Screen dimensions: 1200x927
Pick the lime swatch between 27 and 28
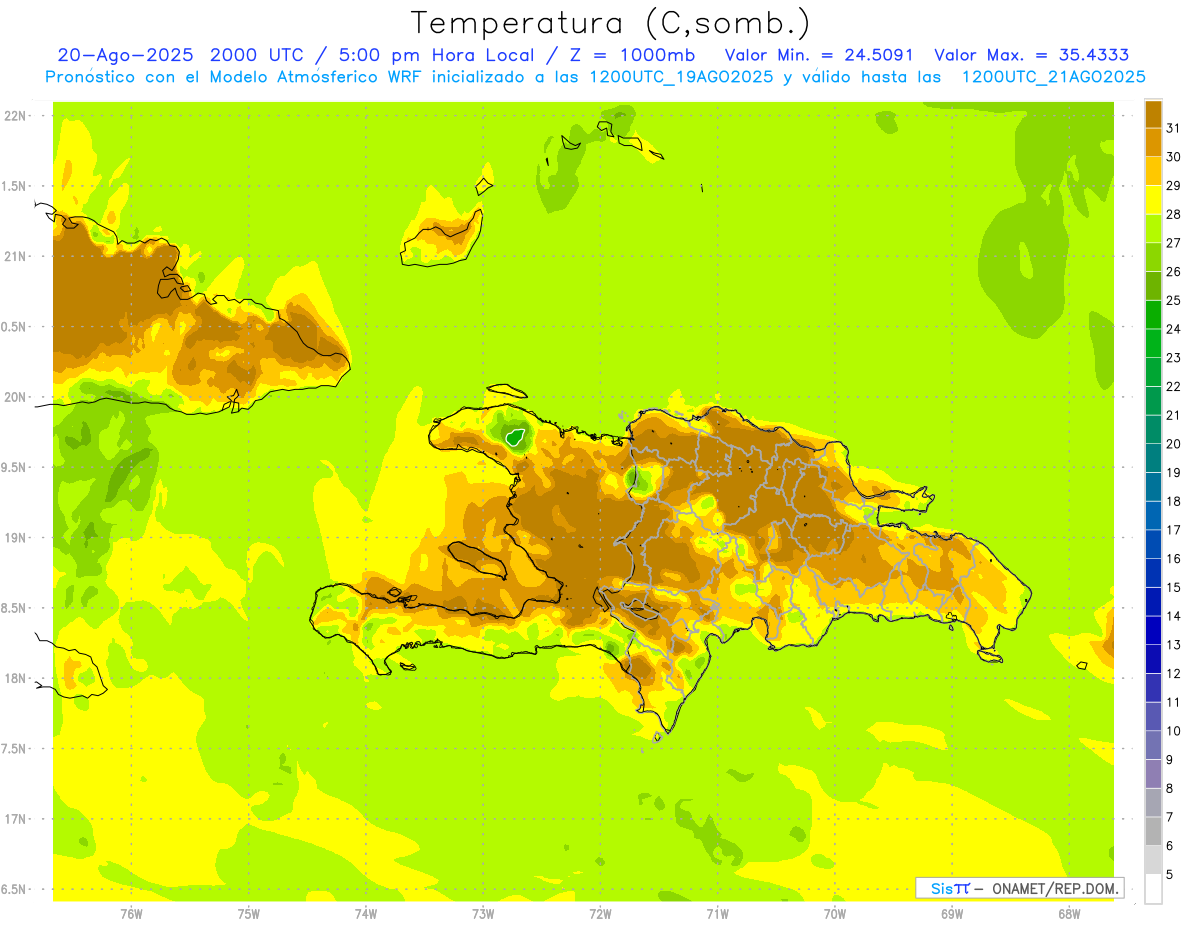(1153, 229)
